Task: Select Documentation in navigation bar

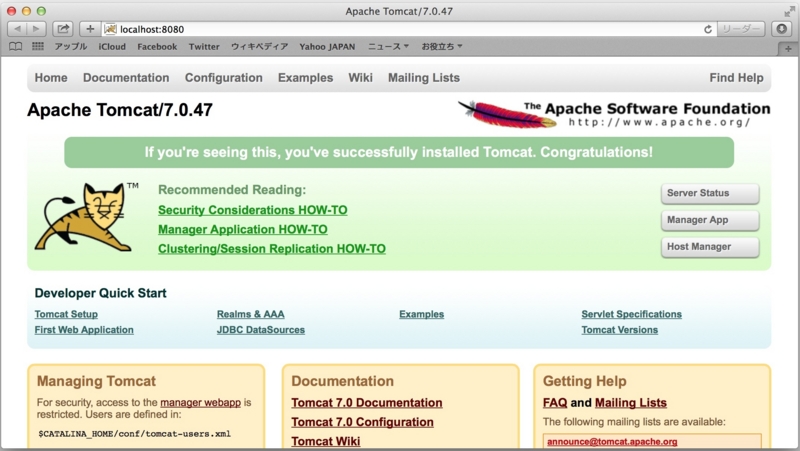Action: 126,78
